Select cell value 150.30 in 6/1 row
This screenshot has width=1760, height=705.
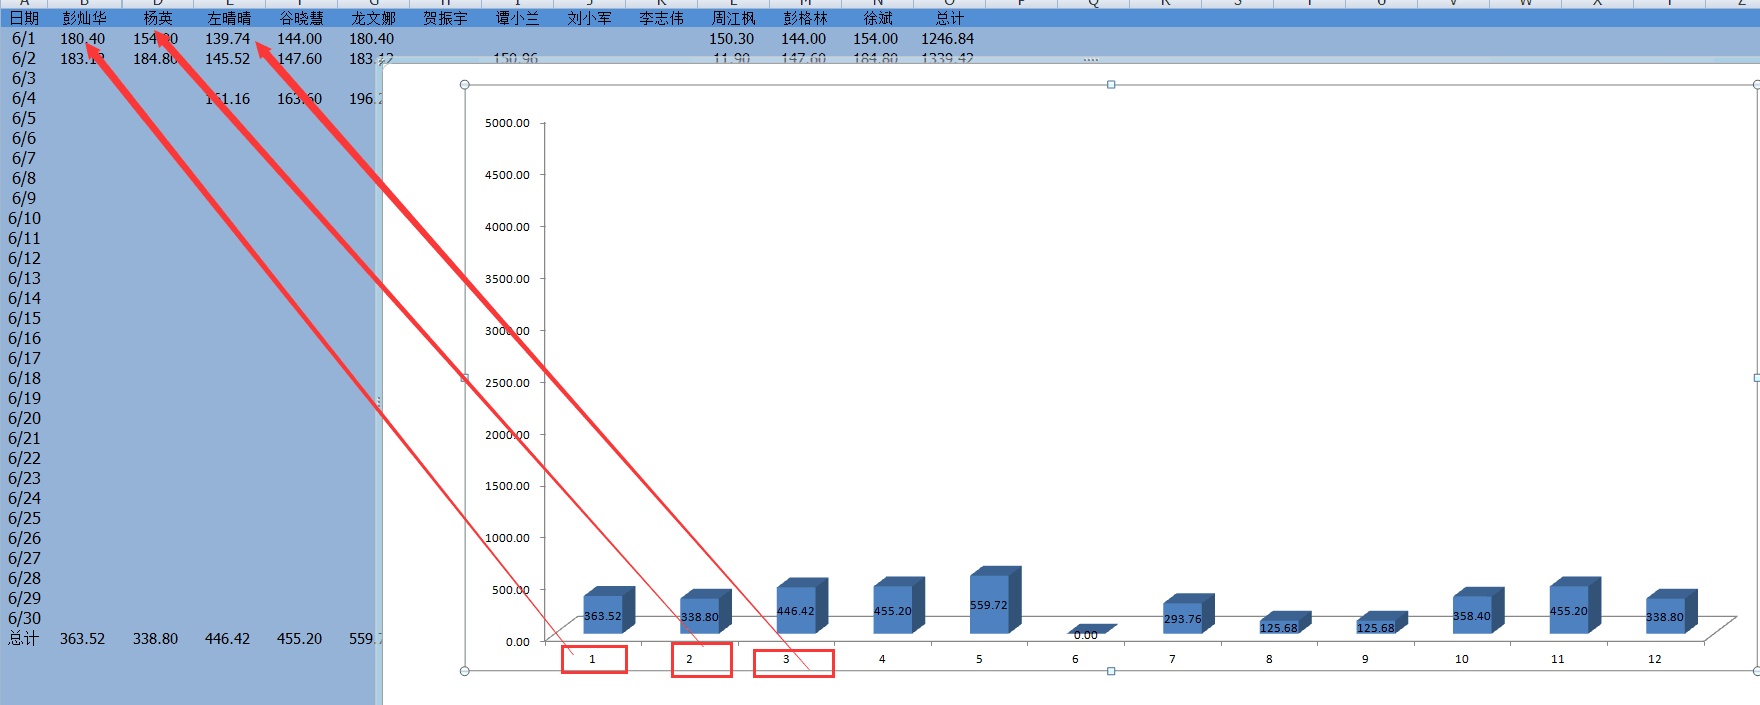click(732, 38)
